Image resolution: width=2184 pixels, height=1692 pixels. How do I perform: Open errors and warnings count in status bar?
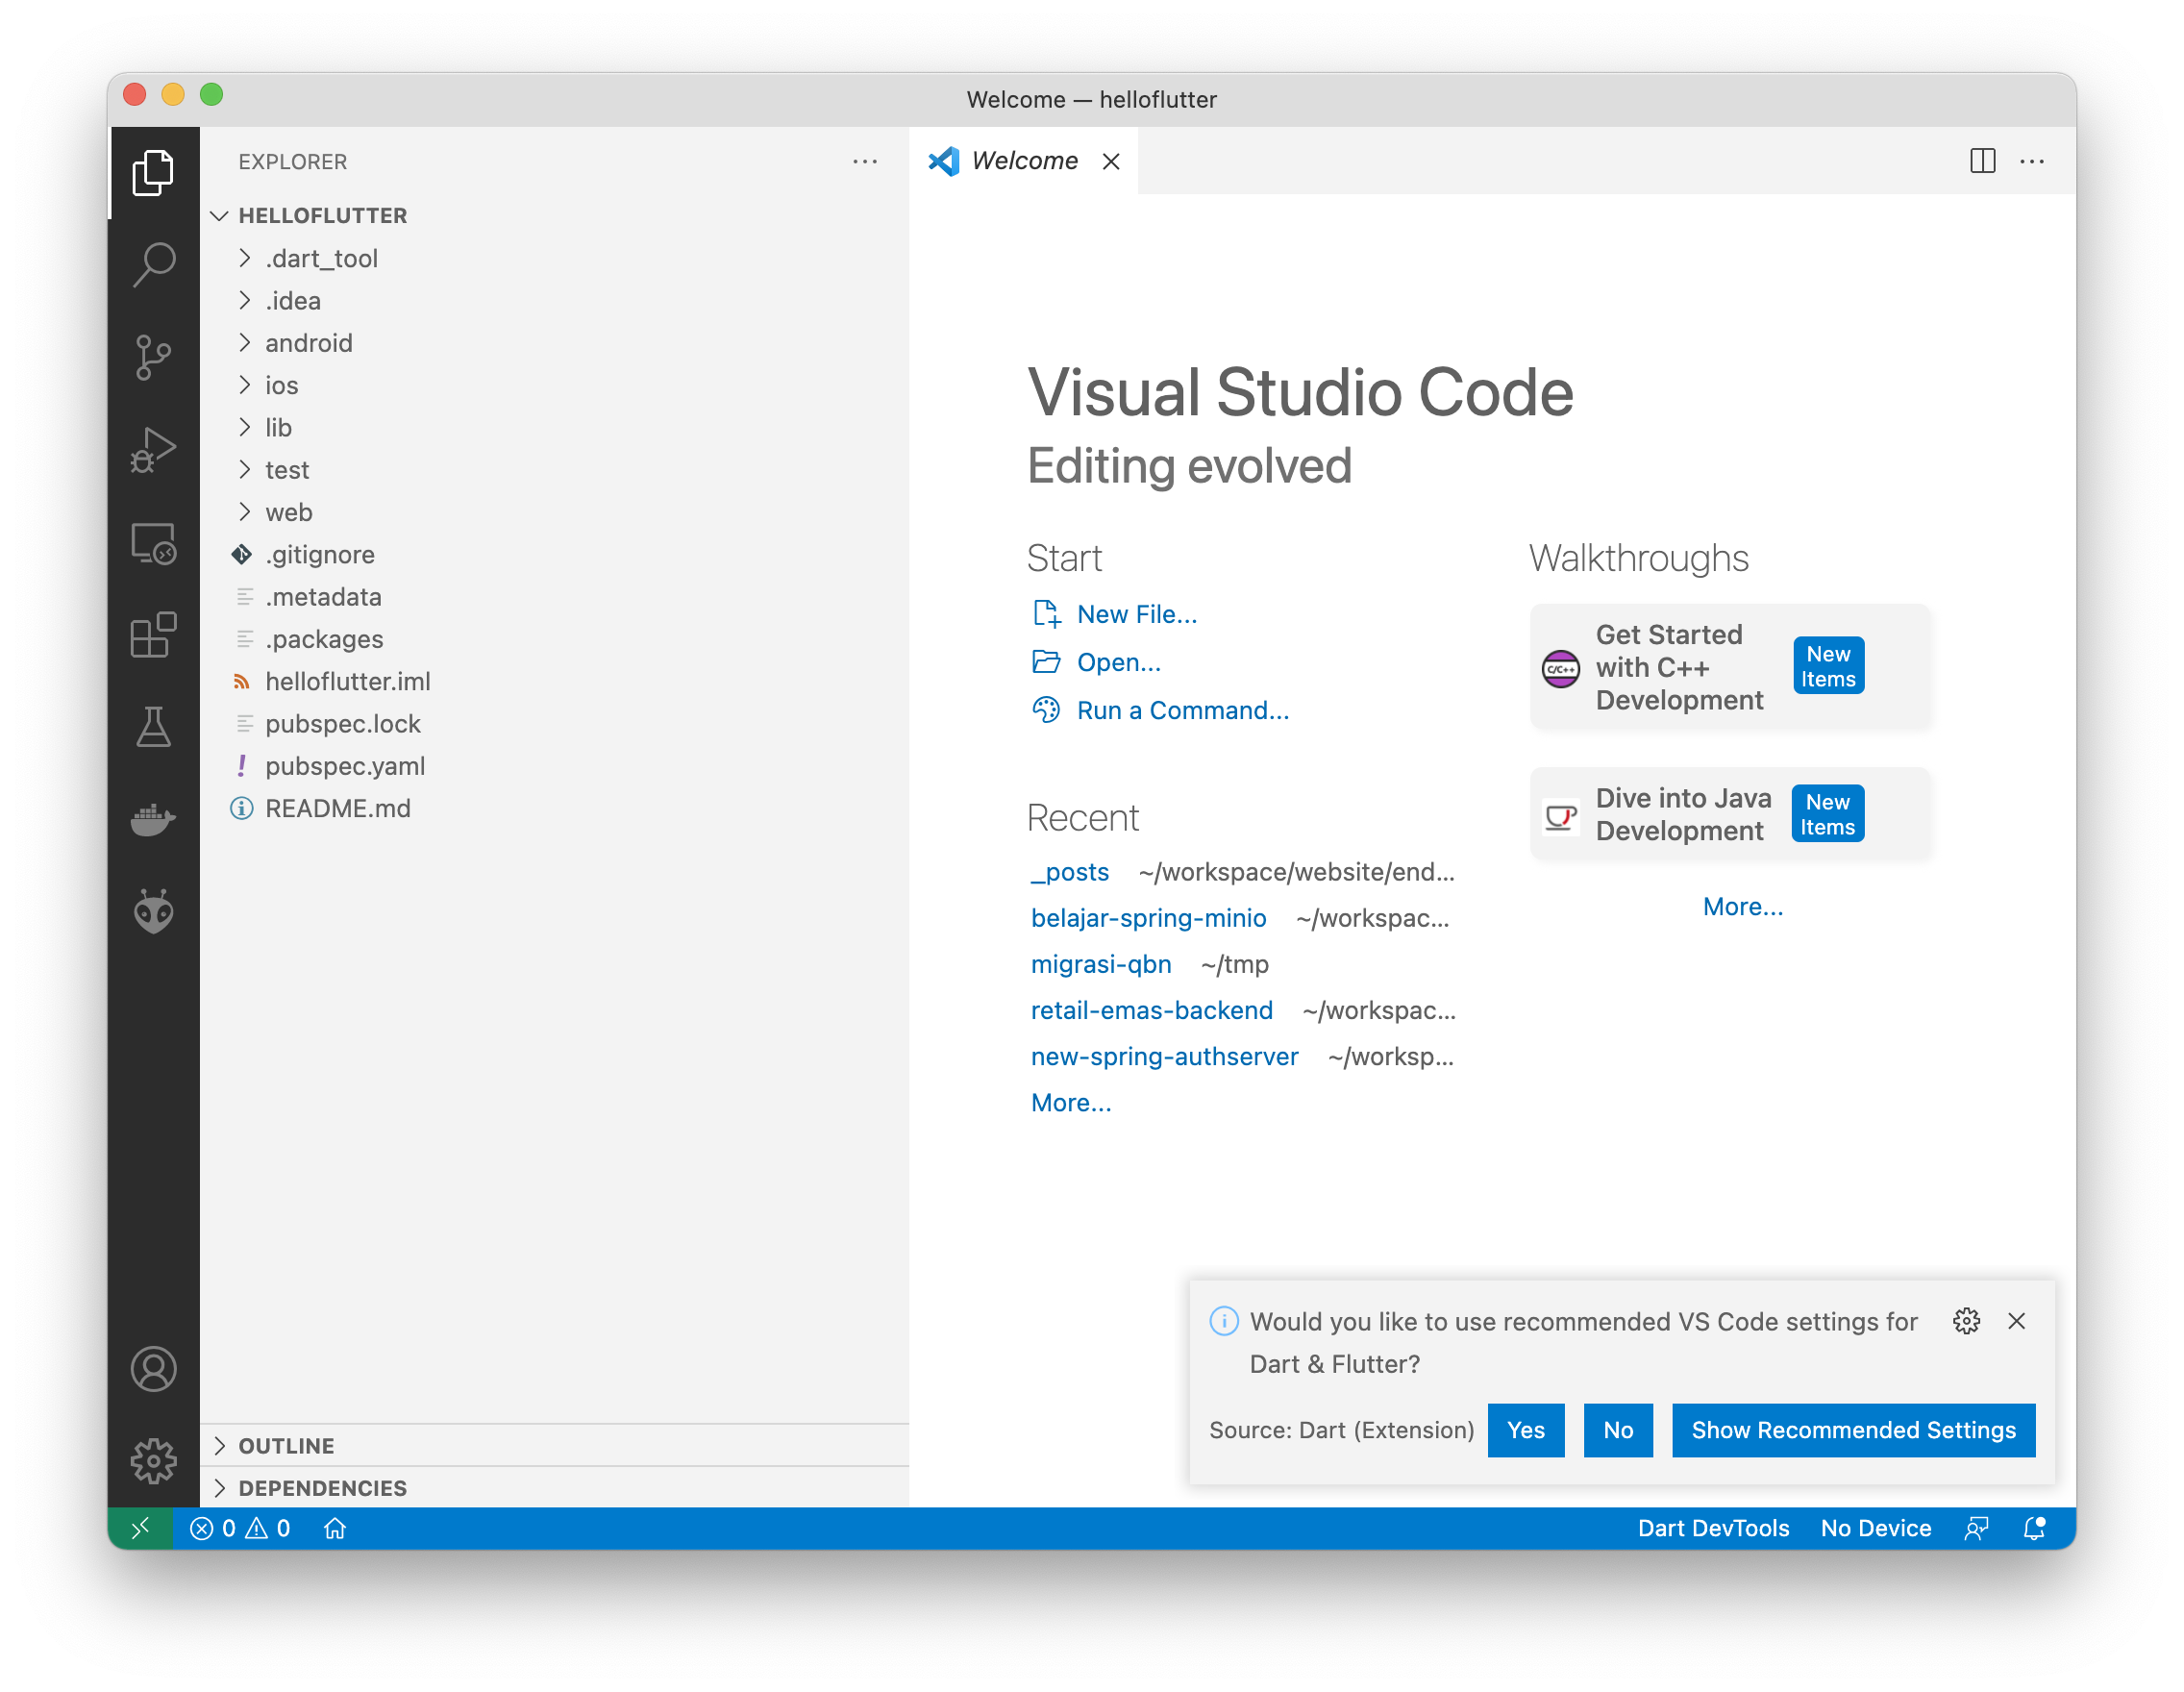(240, 1527)
